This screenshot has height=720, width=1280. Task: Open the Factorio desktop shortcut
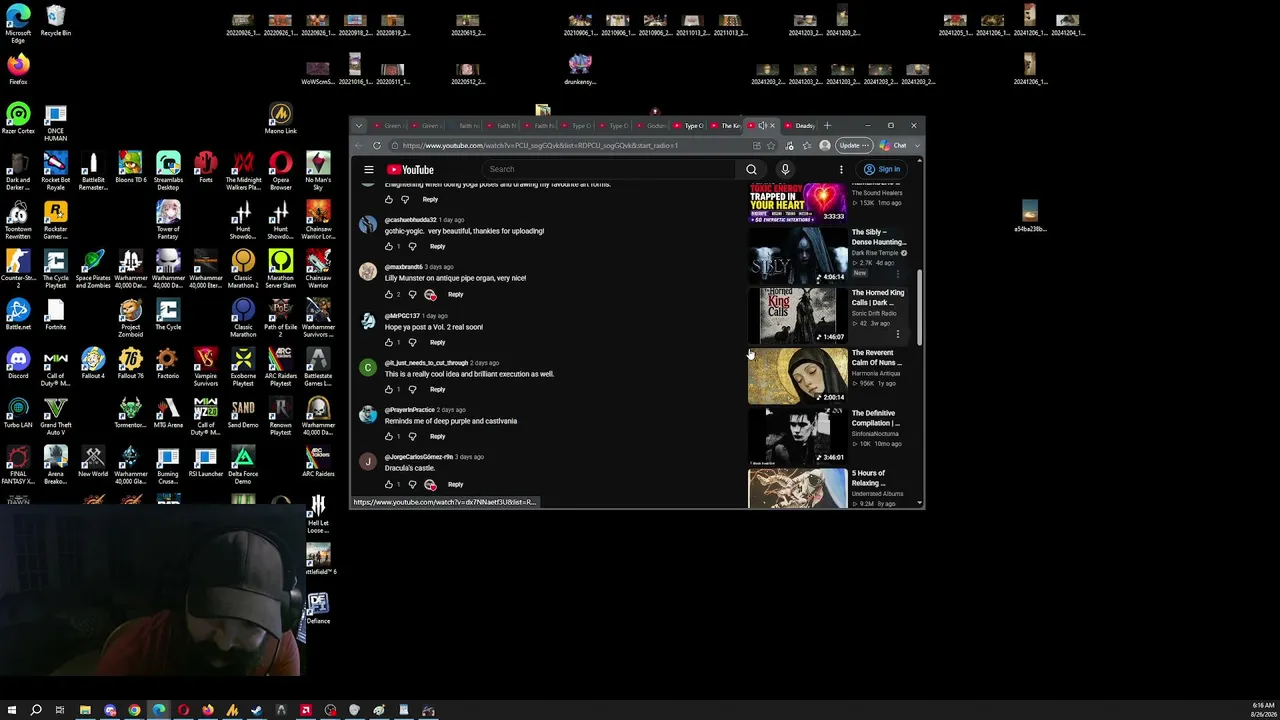(168, 362)
